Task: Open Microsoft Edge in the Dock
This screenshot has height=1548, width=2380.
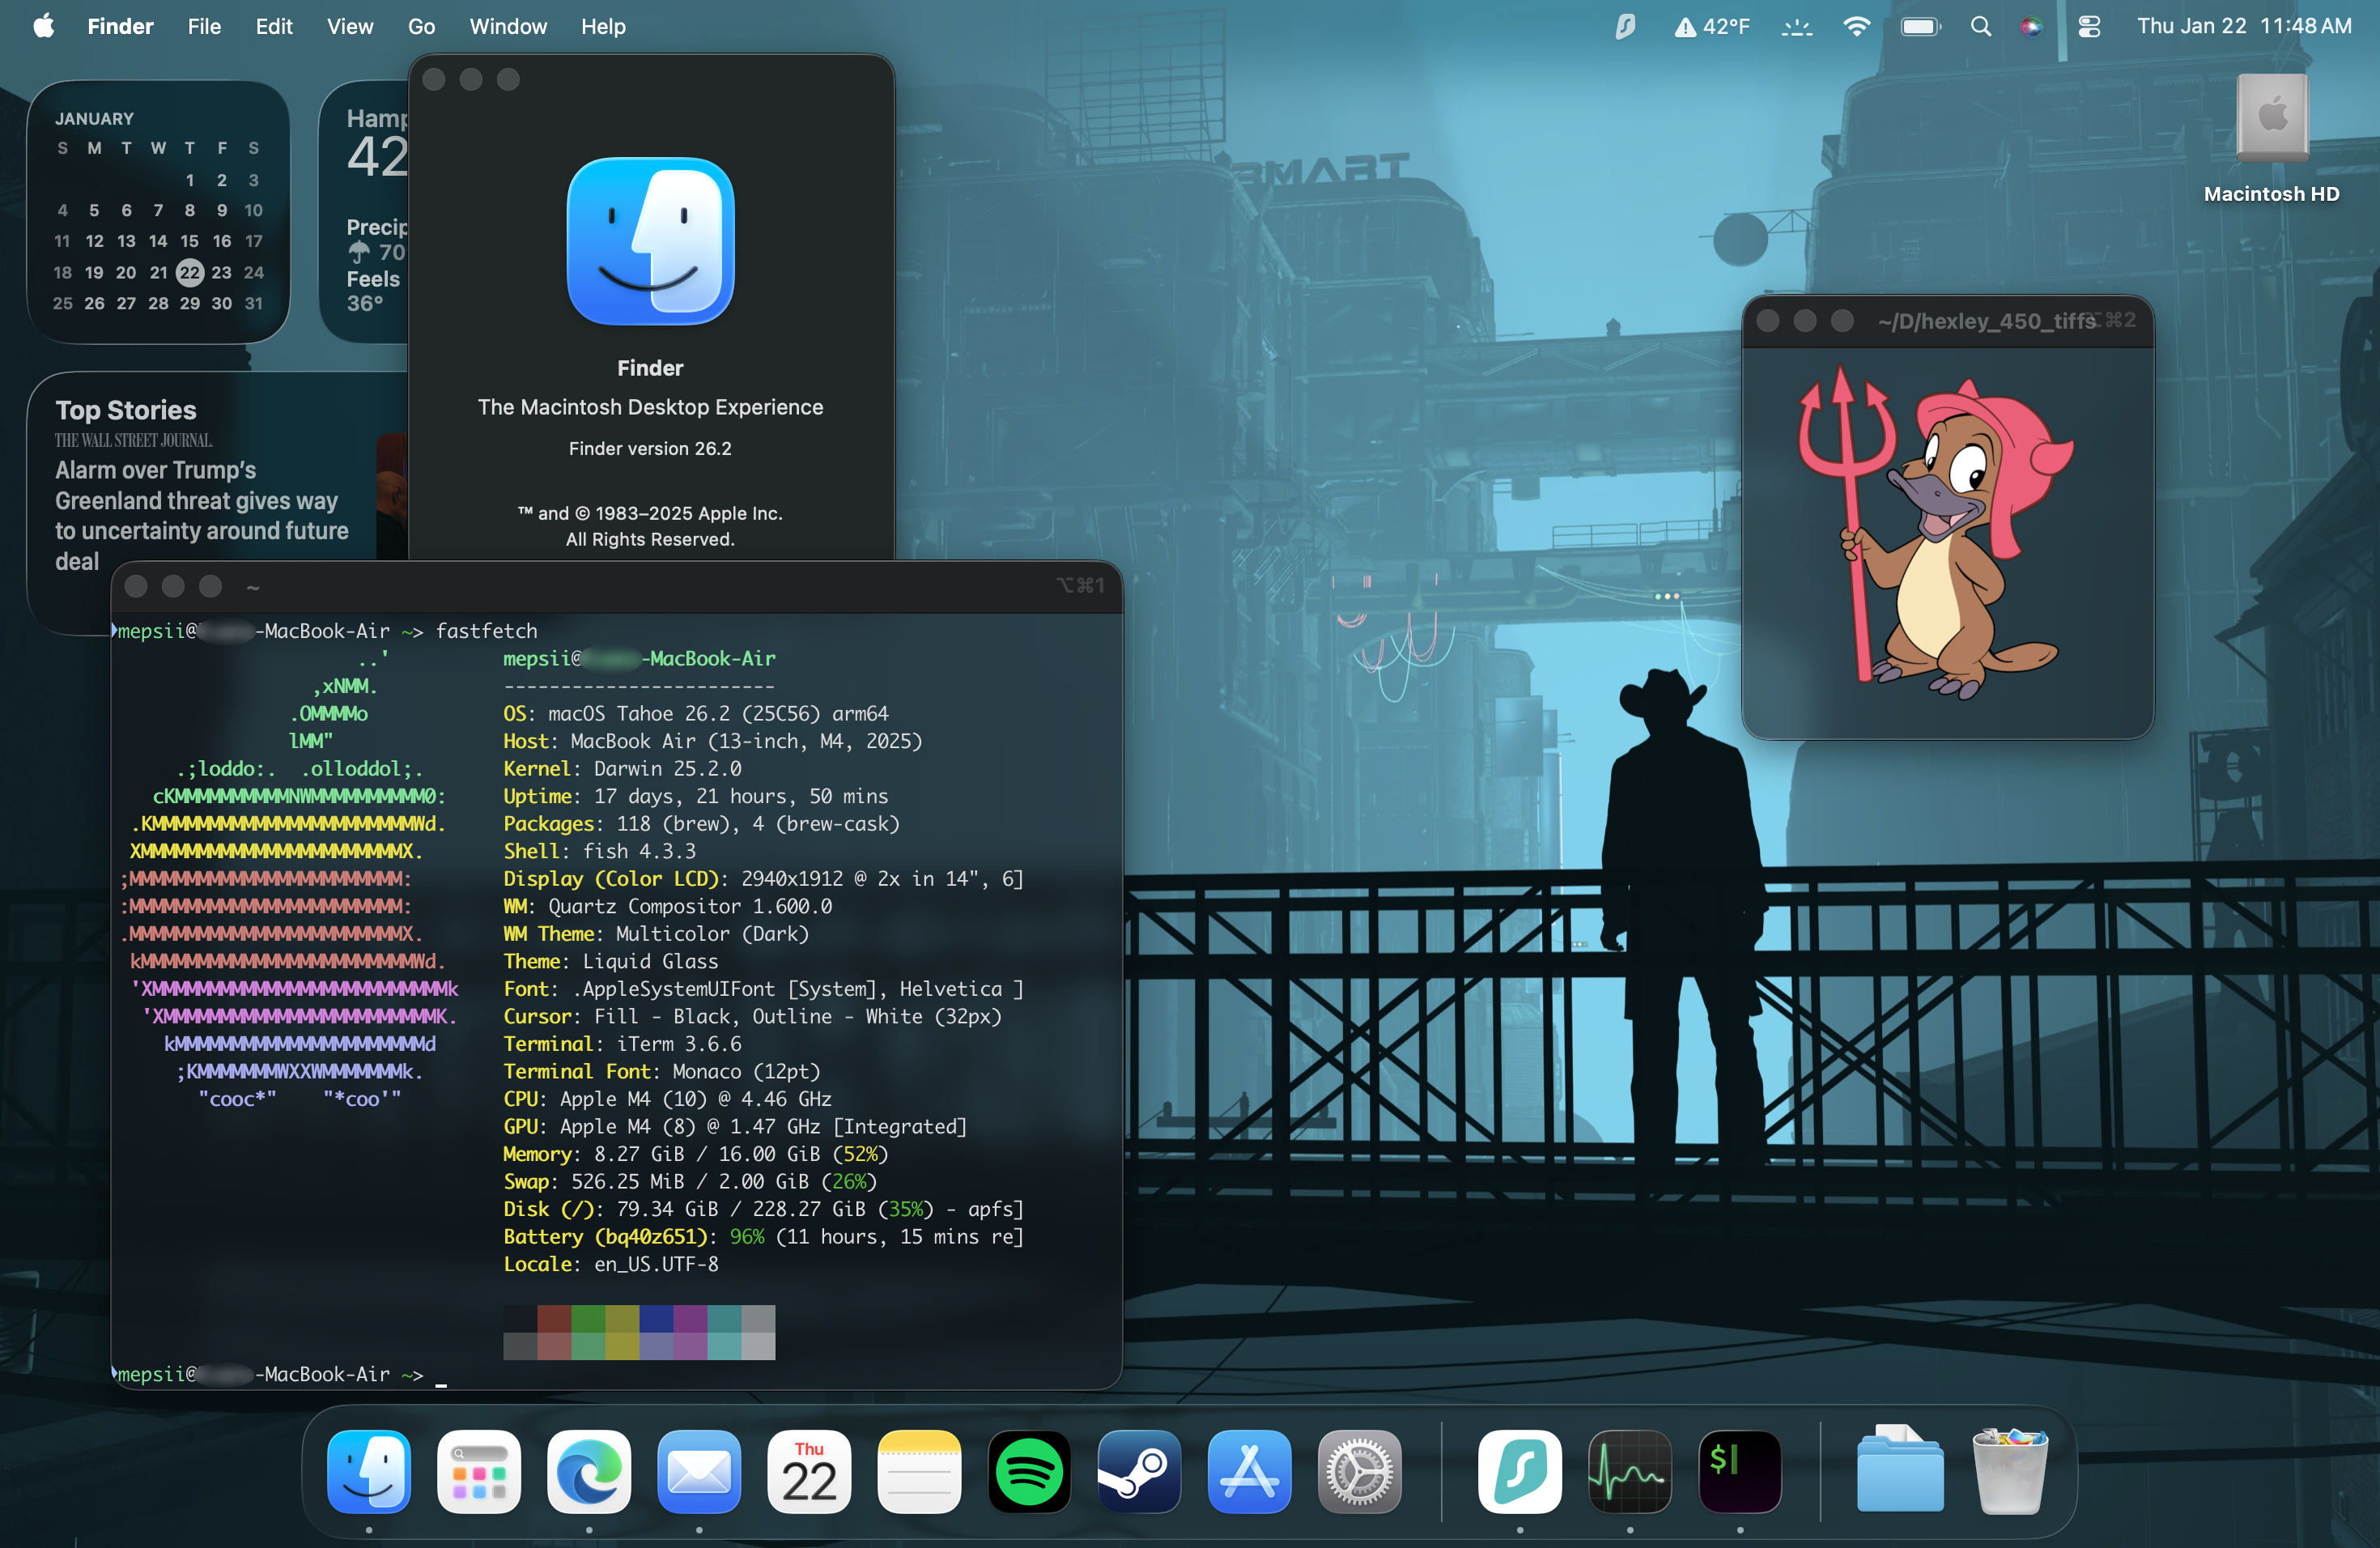Action: coord(589,1471)
